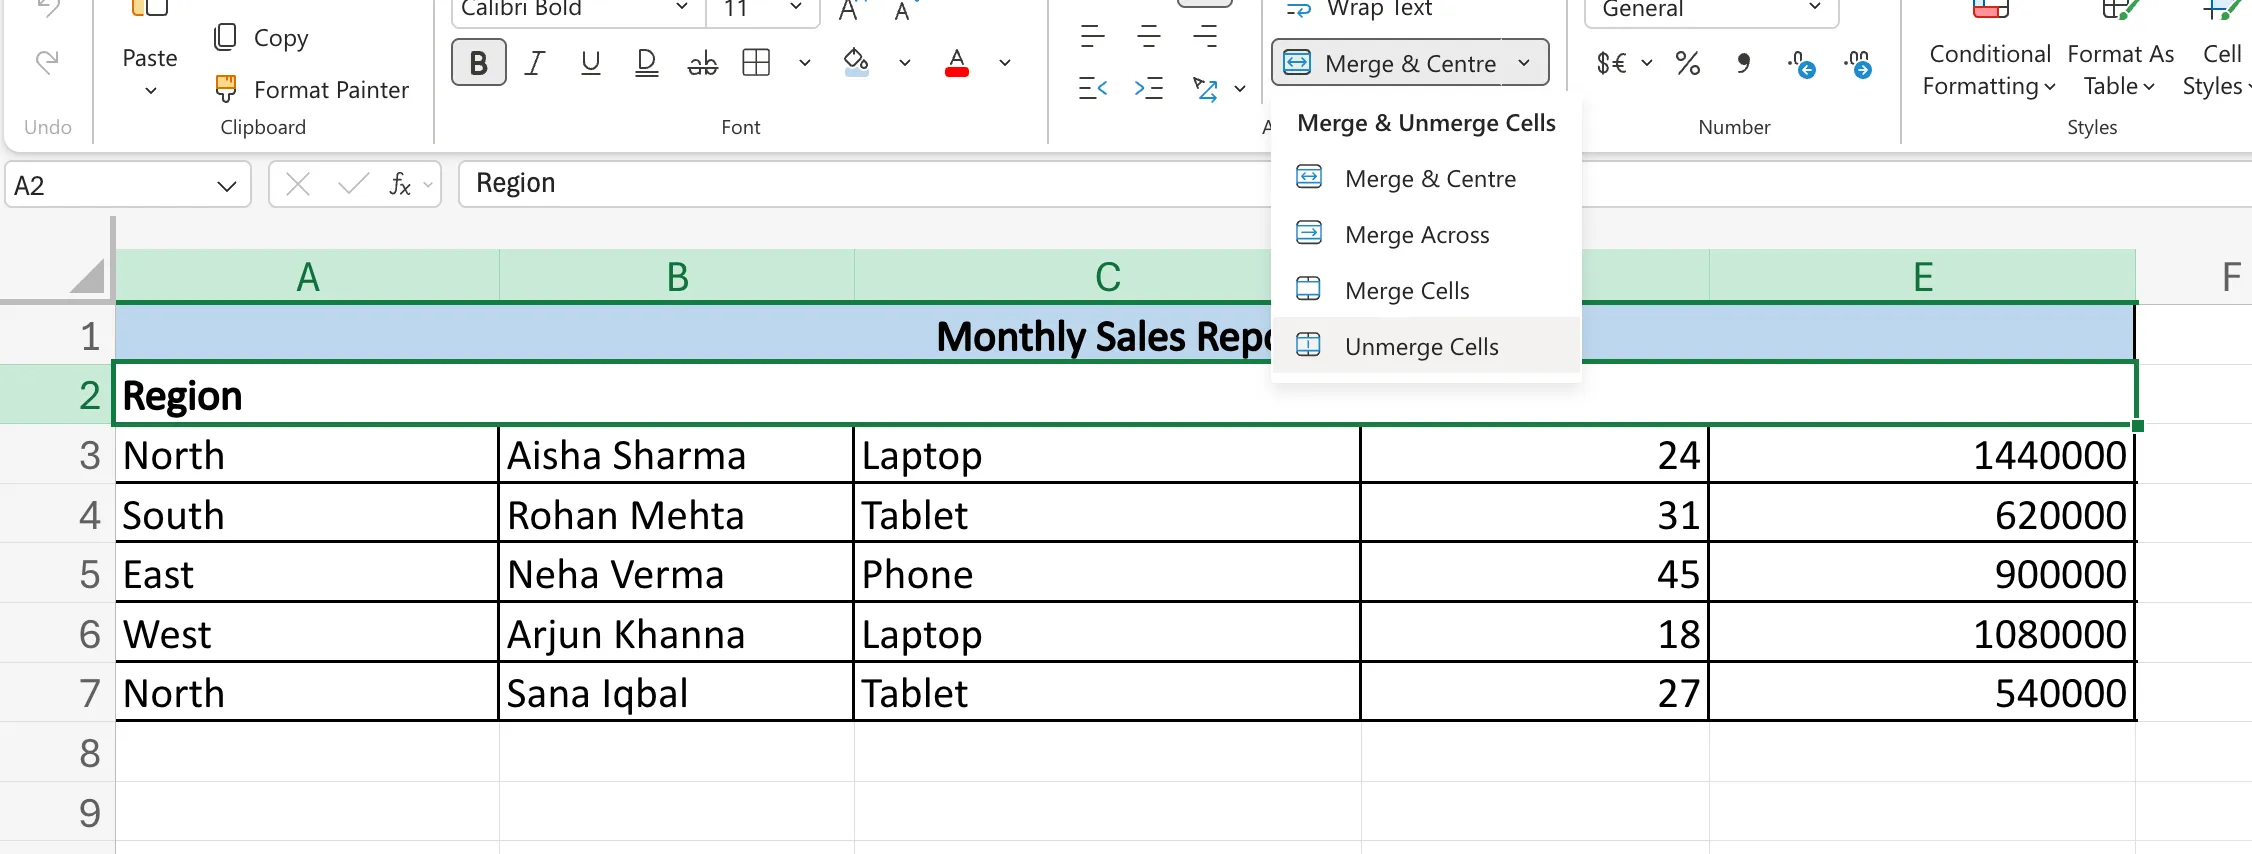Image resolution: width=2252 pixels, height=854 pixels.
Task: Click the Increase Indent icon
Action: pos(1149,89)
